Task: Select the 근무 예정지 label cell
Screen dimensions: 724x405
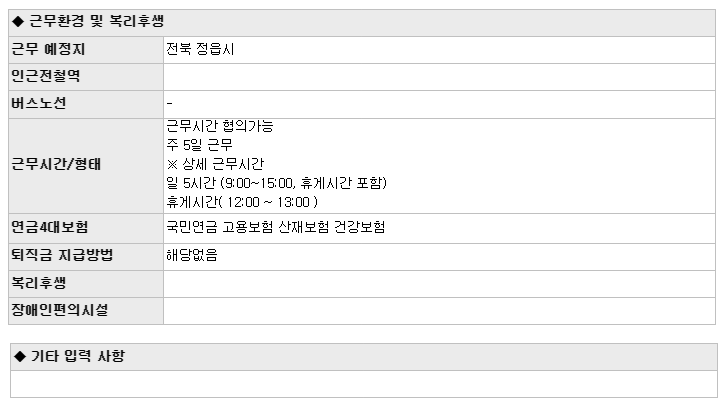Action: (86, 50)
